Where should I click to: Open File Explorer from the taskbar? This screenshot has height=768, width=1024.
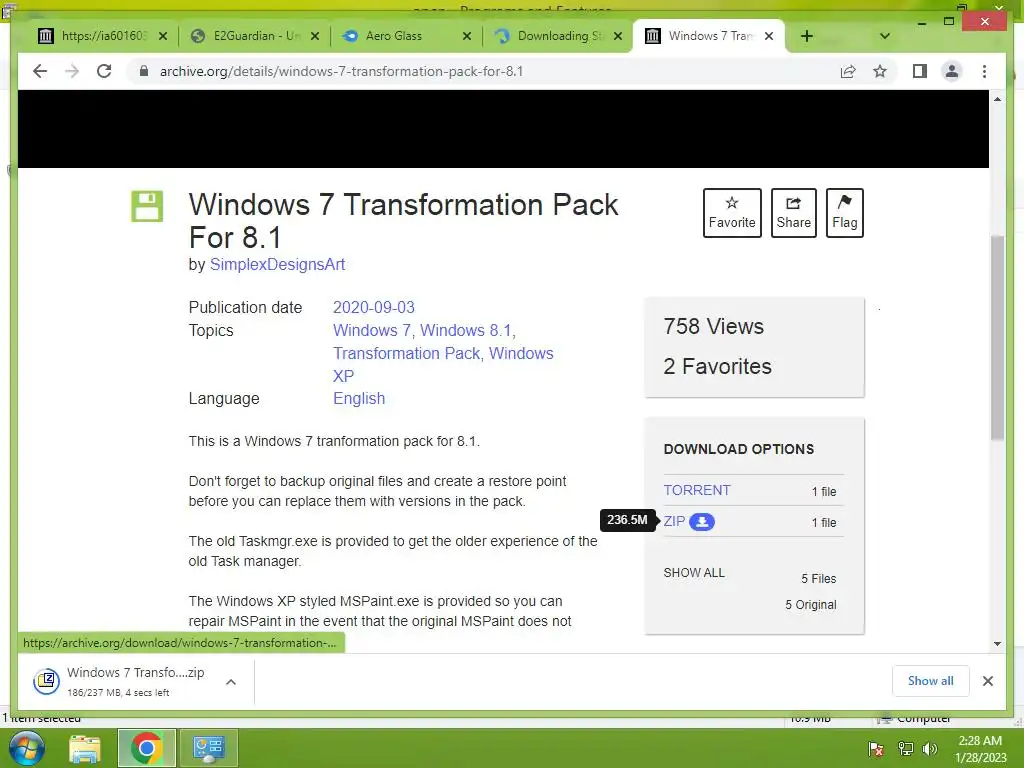pos(85,748)
